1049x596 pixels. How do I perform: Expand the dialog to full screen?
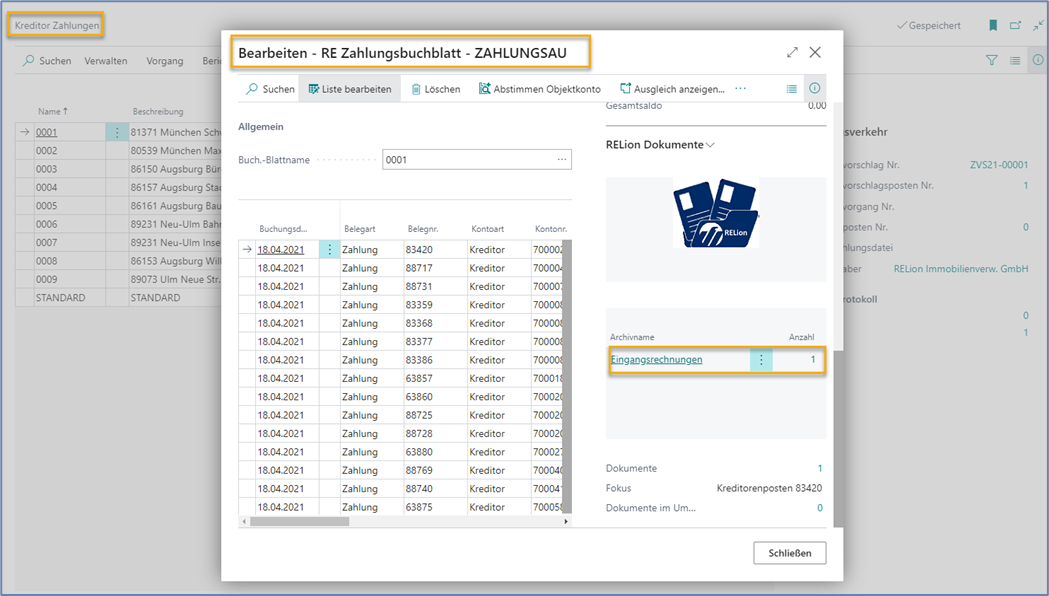(792, 52)
